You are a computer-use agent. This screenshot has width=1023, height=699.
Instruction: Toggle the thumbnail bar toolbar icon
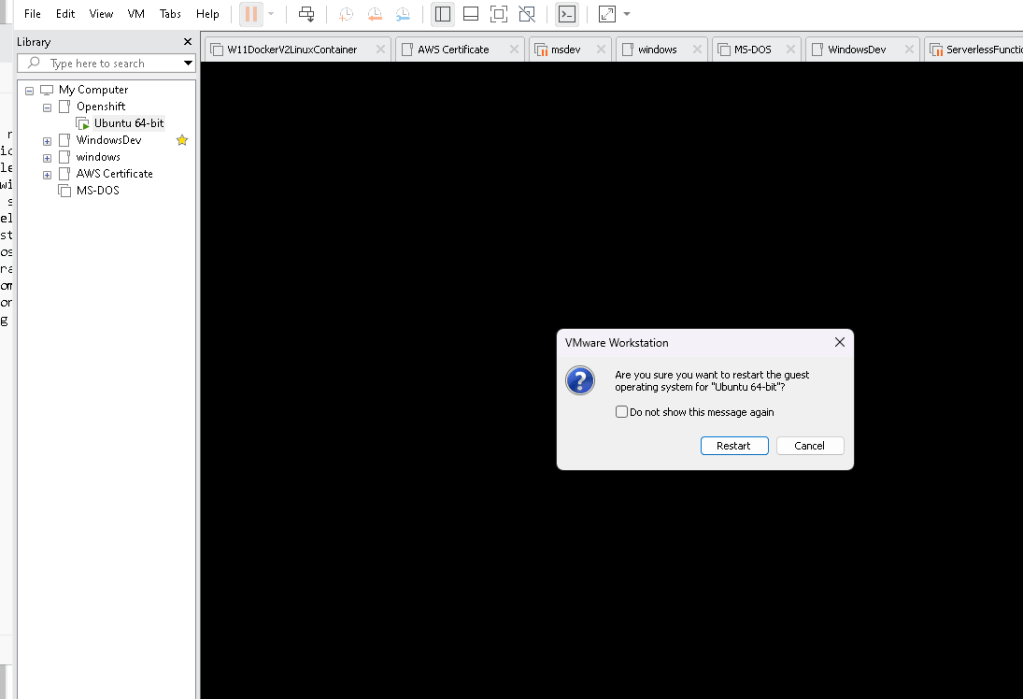point(470,14)
